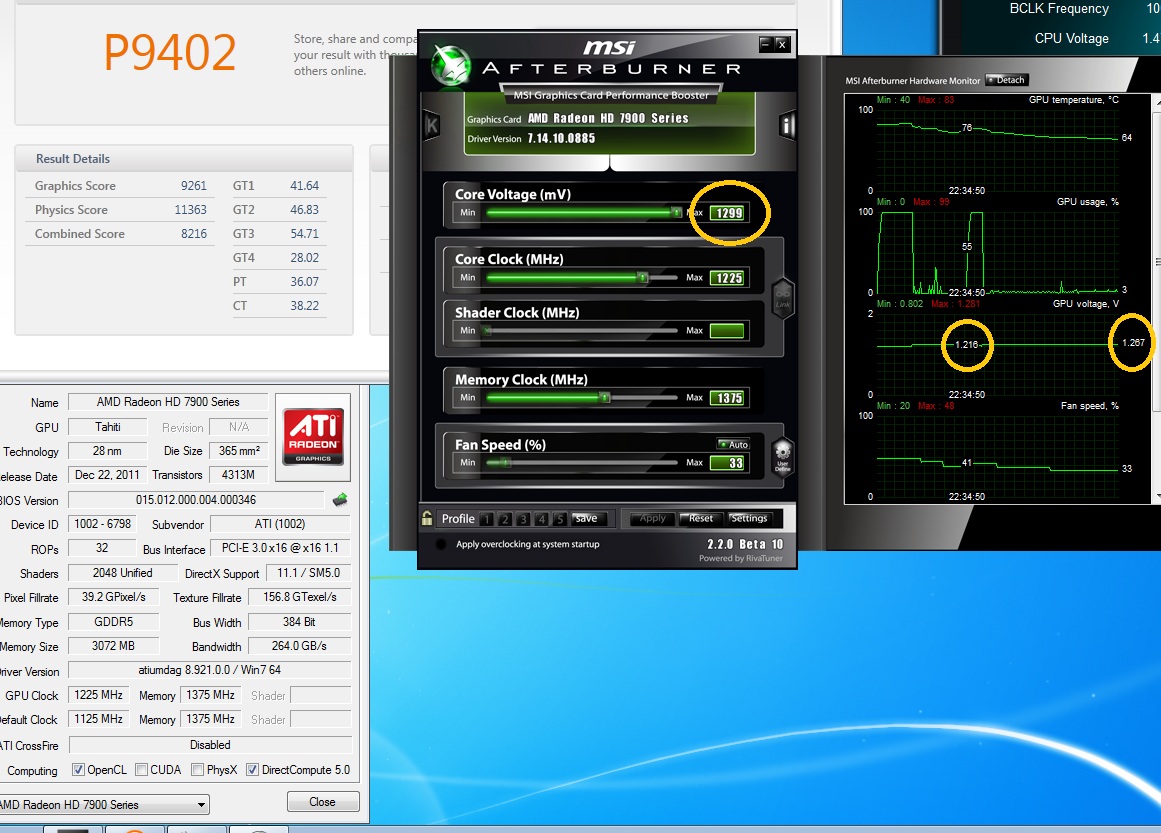Click the GPU-Z Name field AMD Radeon HD 7900 Series
This screenshot has width=1161, height=833.
point(168,402)
